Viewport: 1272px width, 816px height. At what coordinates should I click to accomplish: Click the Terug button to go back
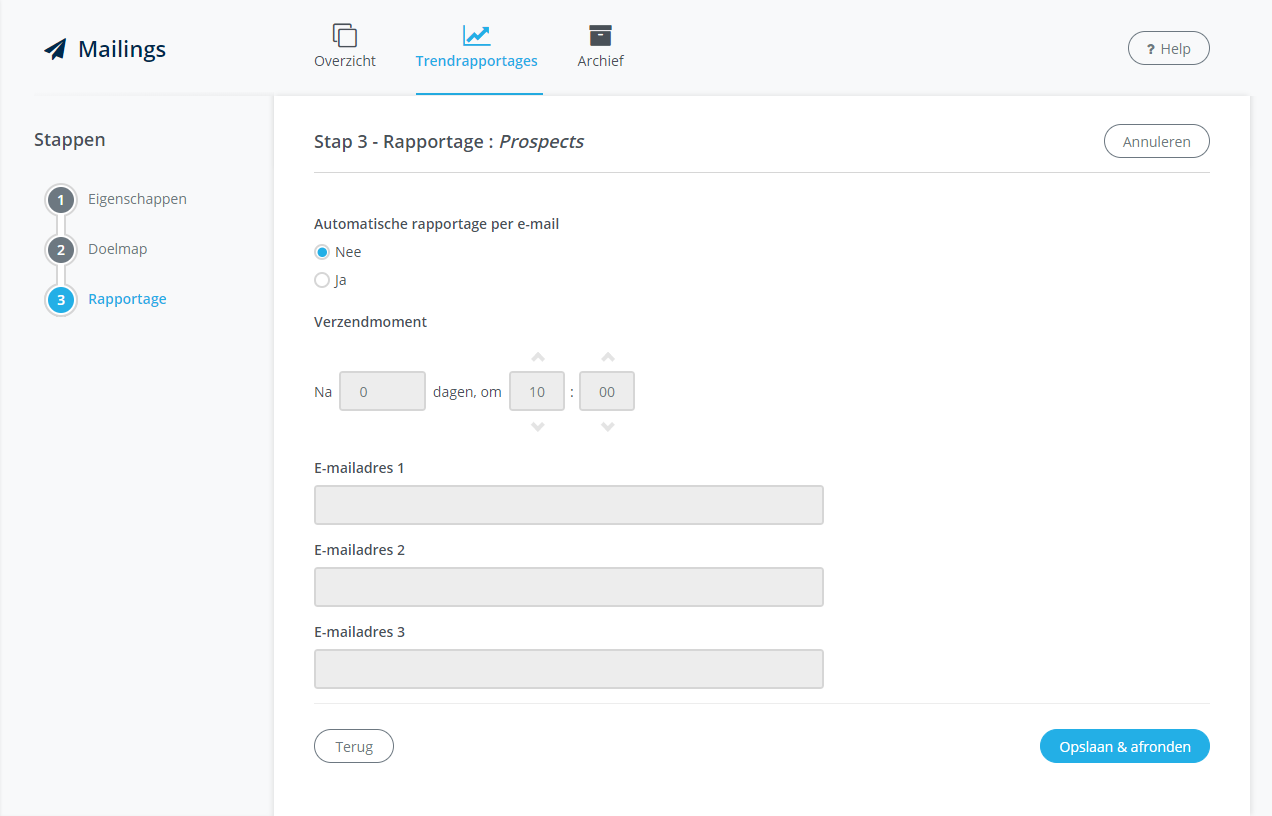click(x=353, y=746)
